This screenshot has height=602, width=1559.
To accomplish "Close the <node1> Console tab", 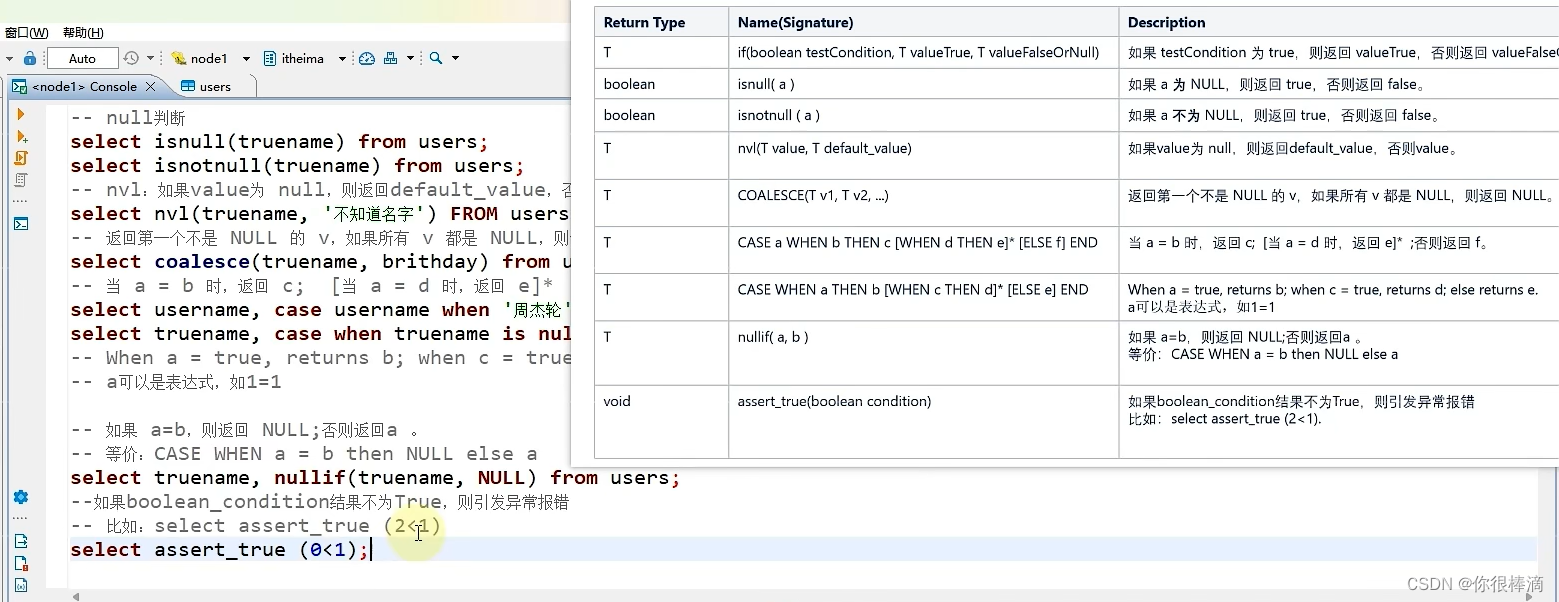I will click(x=151, y=86).
